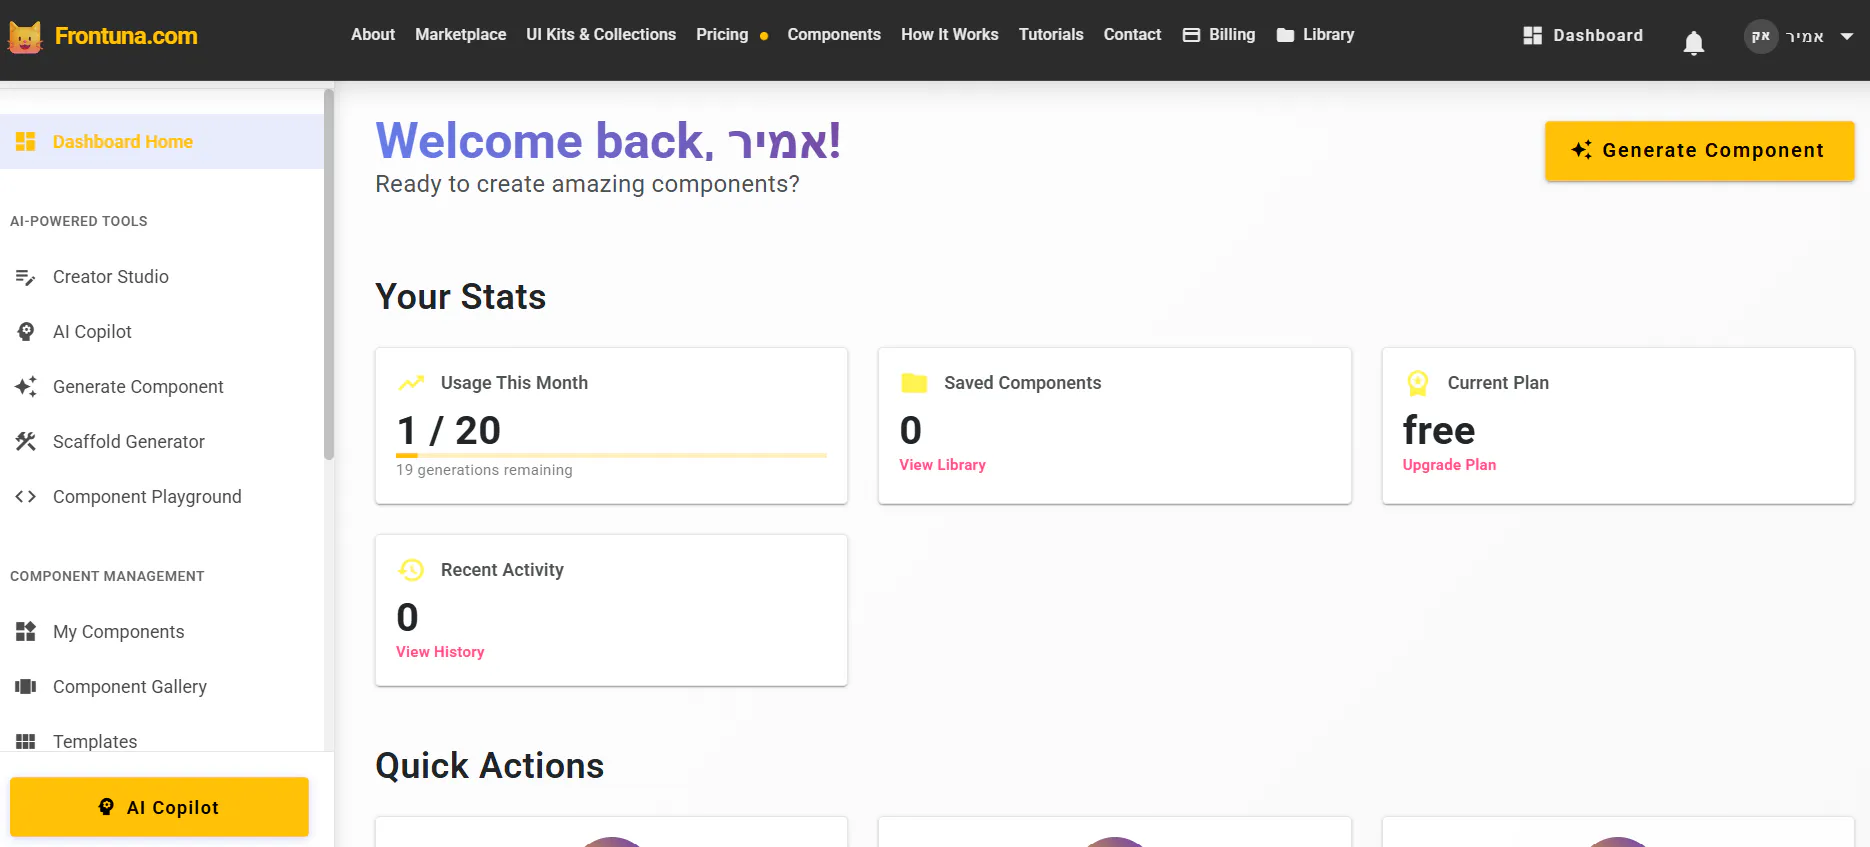Image resolution: width=1870 pixels, height=847 pixels.
Task: Open Tutorials from the top navigation
Action: coord(1051,35)
